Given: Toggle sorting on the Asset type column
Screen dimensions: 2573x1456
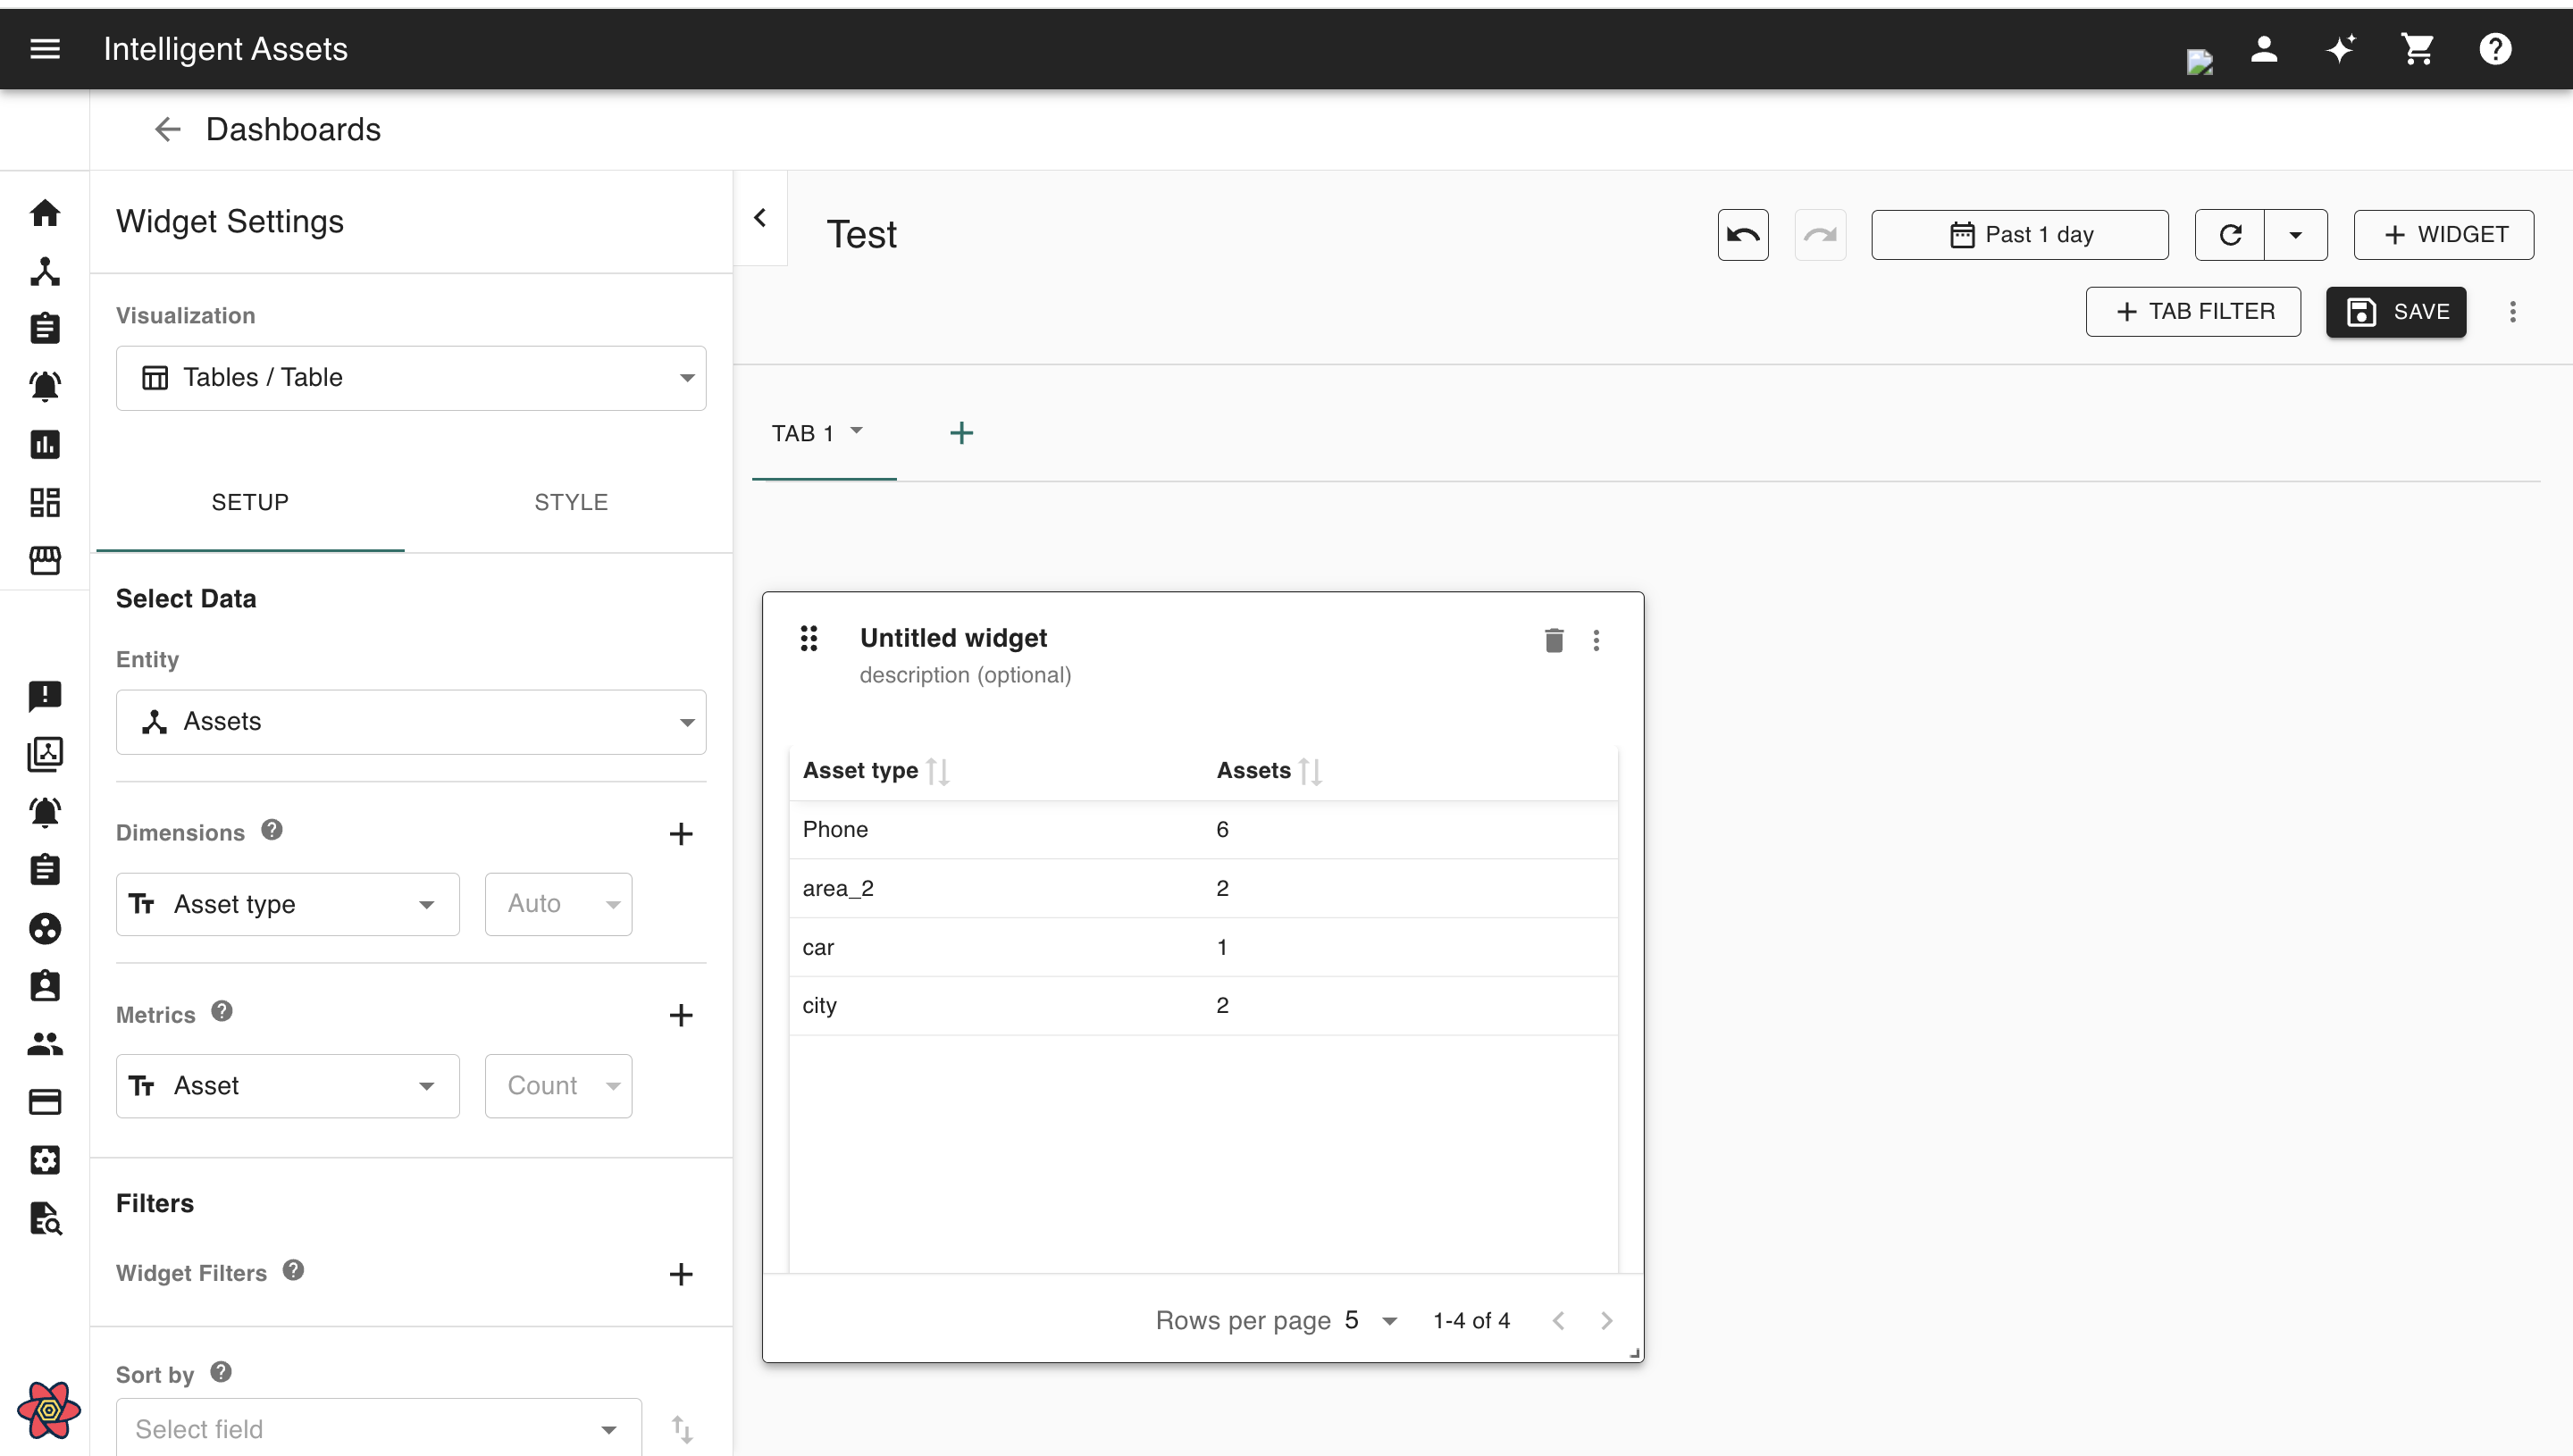Looking at the screenshot, I should pos(938,771).
